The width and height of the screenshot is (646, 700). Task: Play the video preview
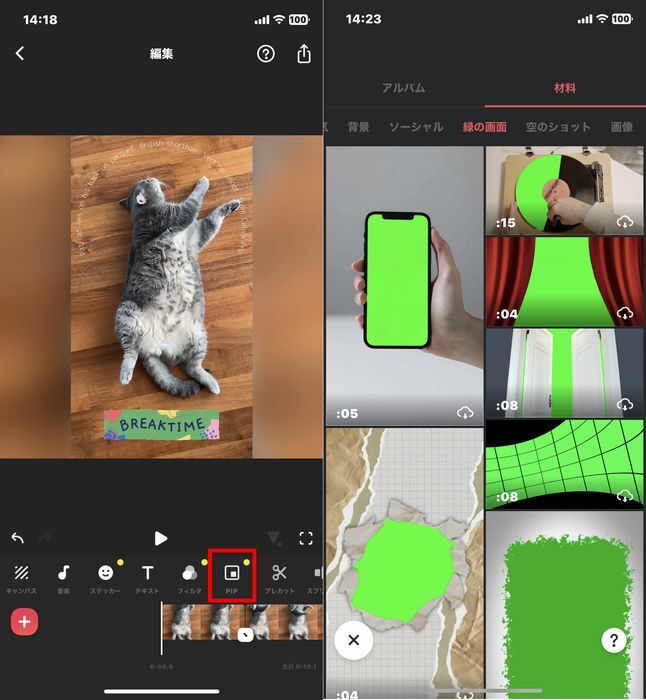[161, 538]
